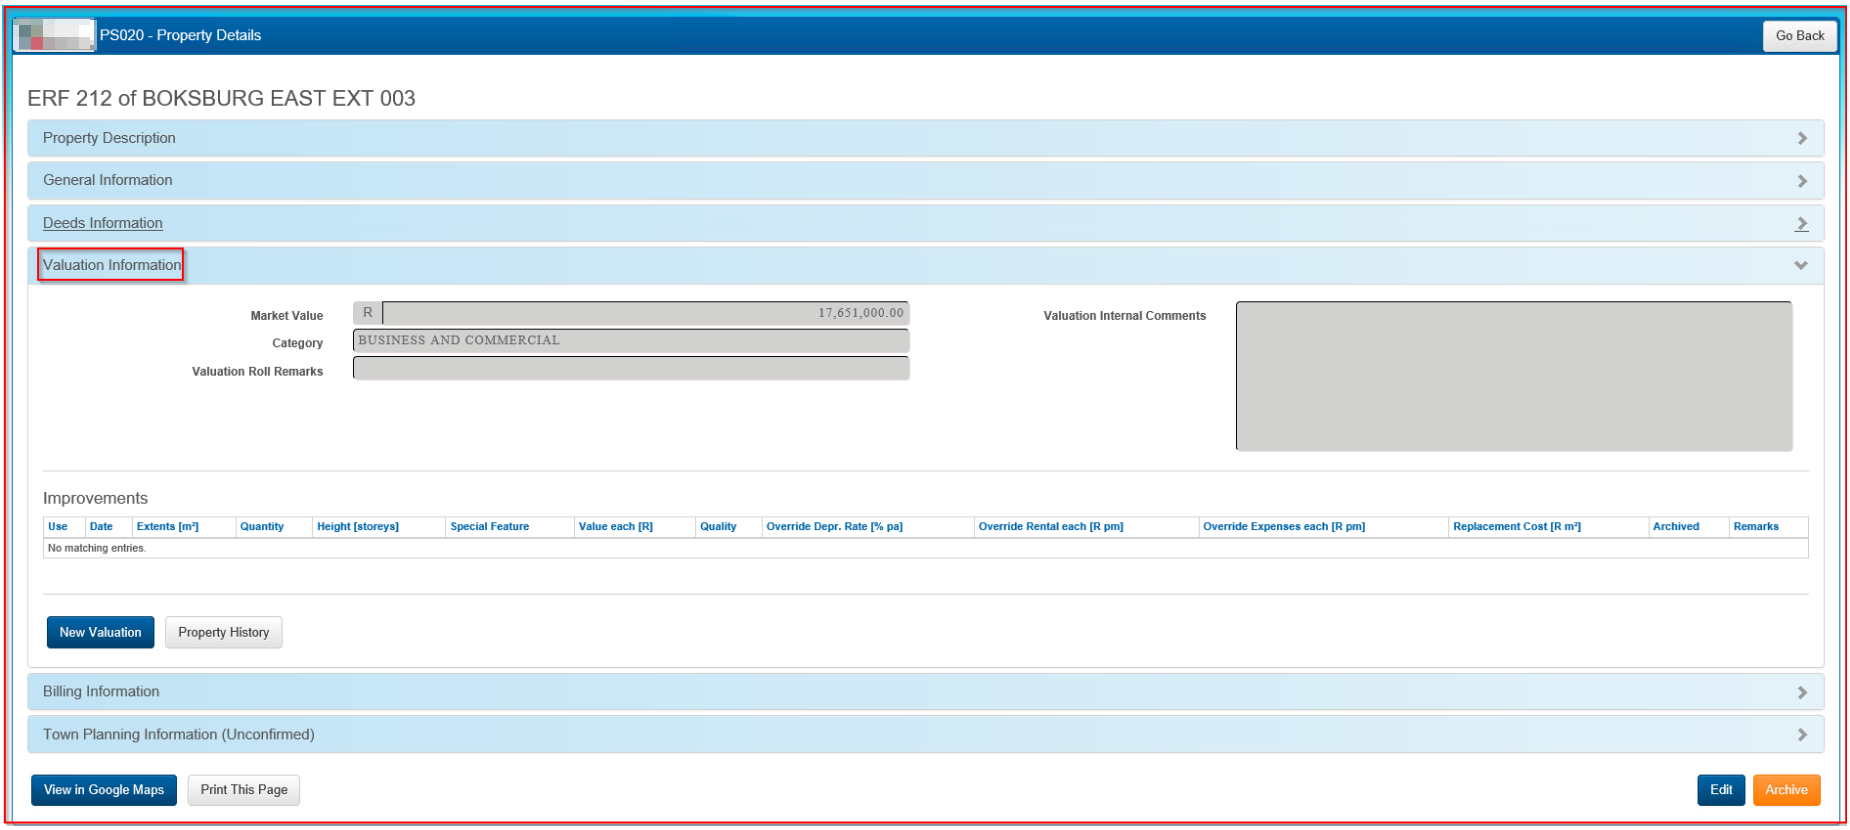Open the Property Description section header
This screenshot has width=1850, height=830.
(x=109, y=138)
